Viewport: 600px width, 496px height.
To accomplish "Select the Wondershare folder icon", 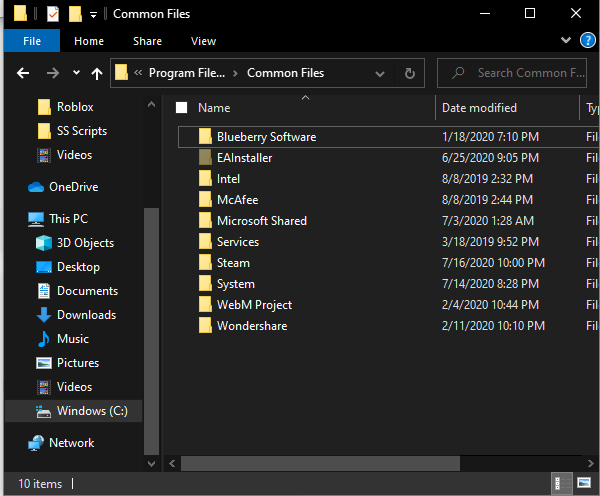I will [x=205, y=325].
